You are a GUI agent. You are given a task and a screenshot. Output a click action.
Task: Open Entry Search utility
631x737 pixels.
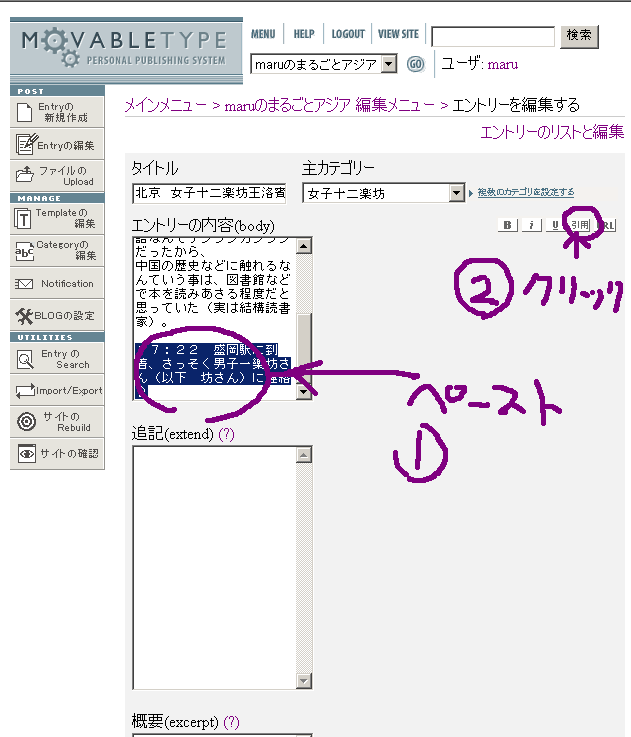(57, 358)
